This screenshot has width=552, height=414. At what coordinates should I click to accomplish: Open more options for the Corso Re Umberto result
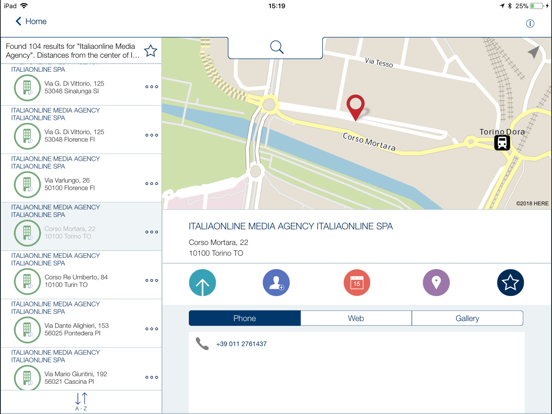pos(151,281)
